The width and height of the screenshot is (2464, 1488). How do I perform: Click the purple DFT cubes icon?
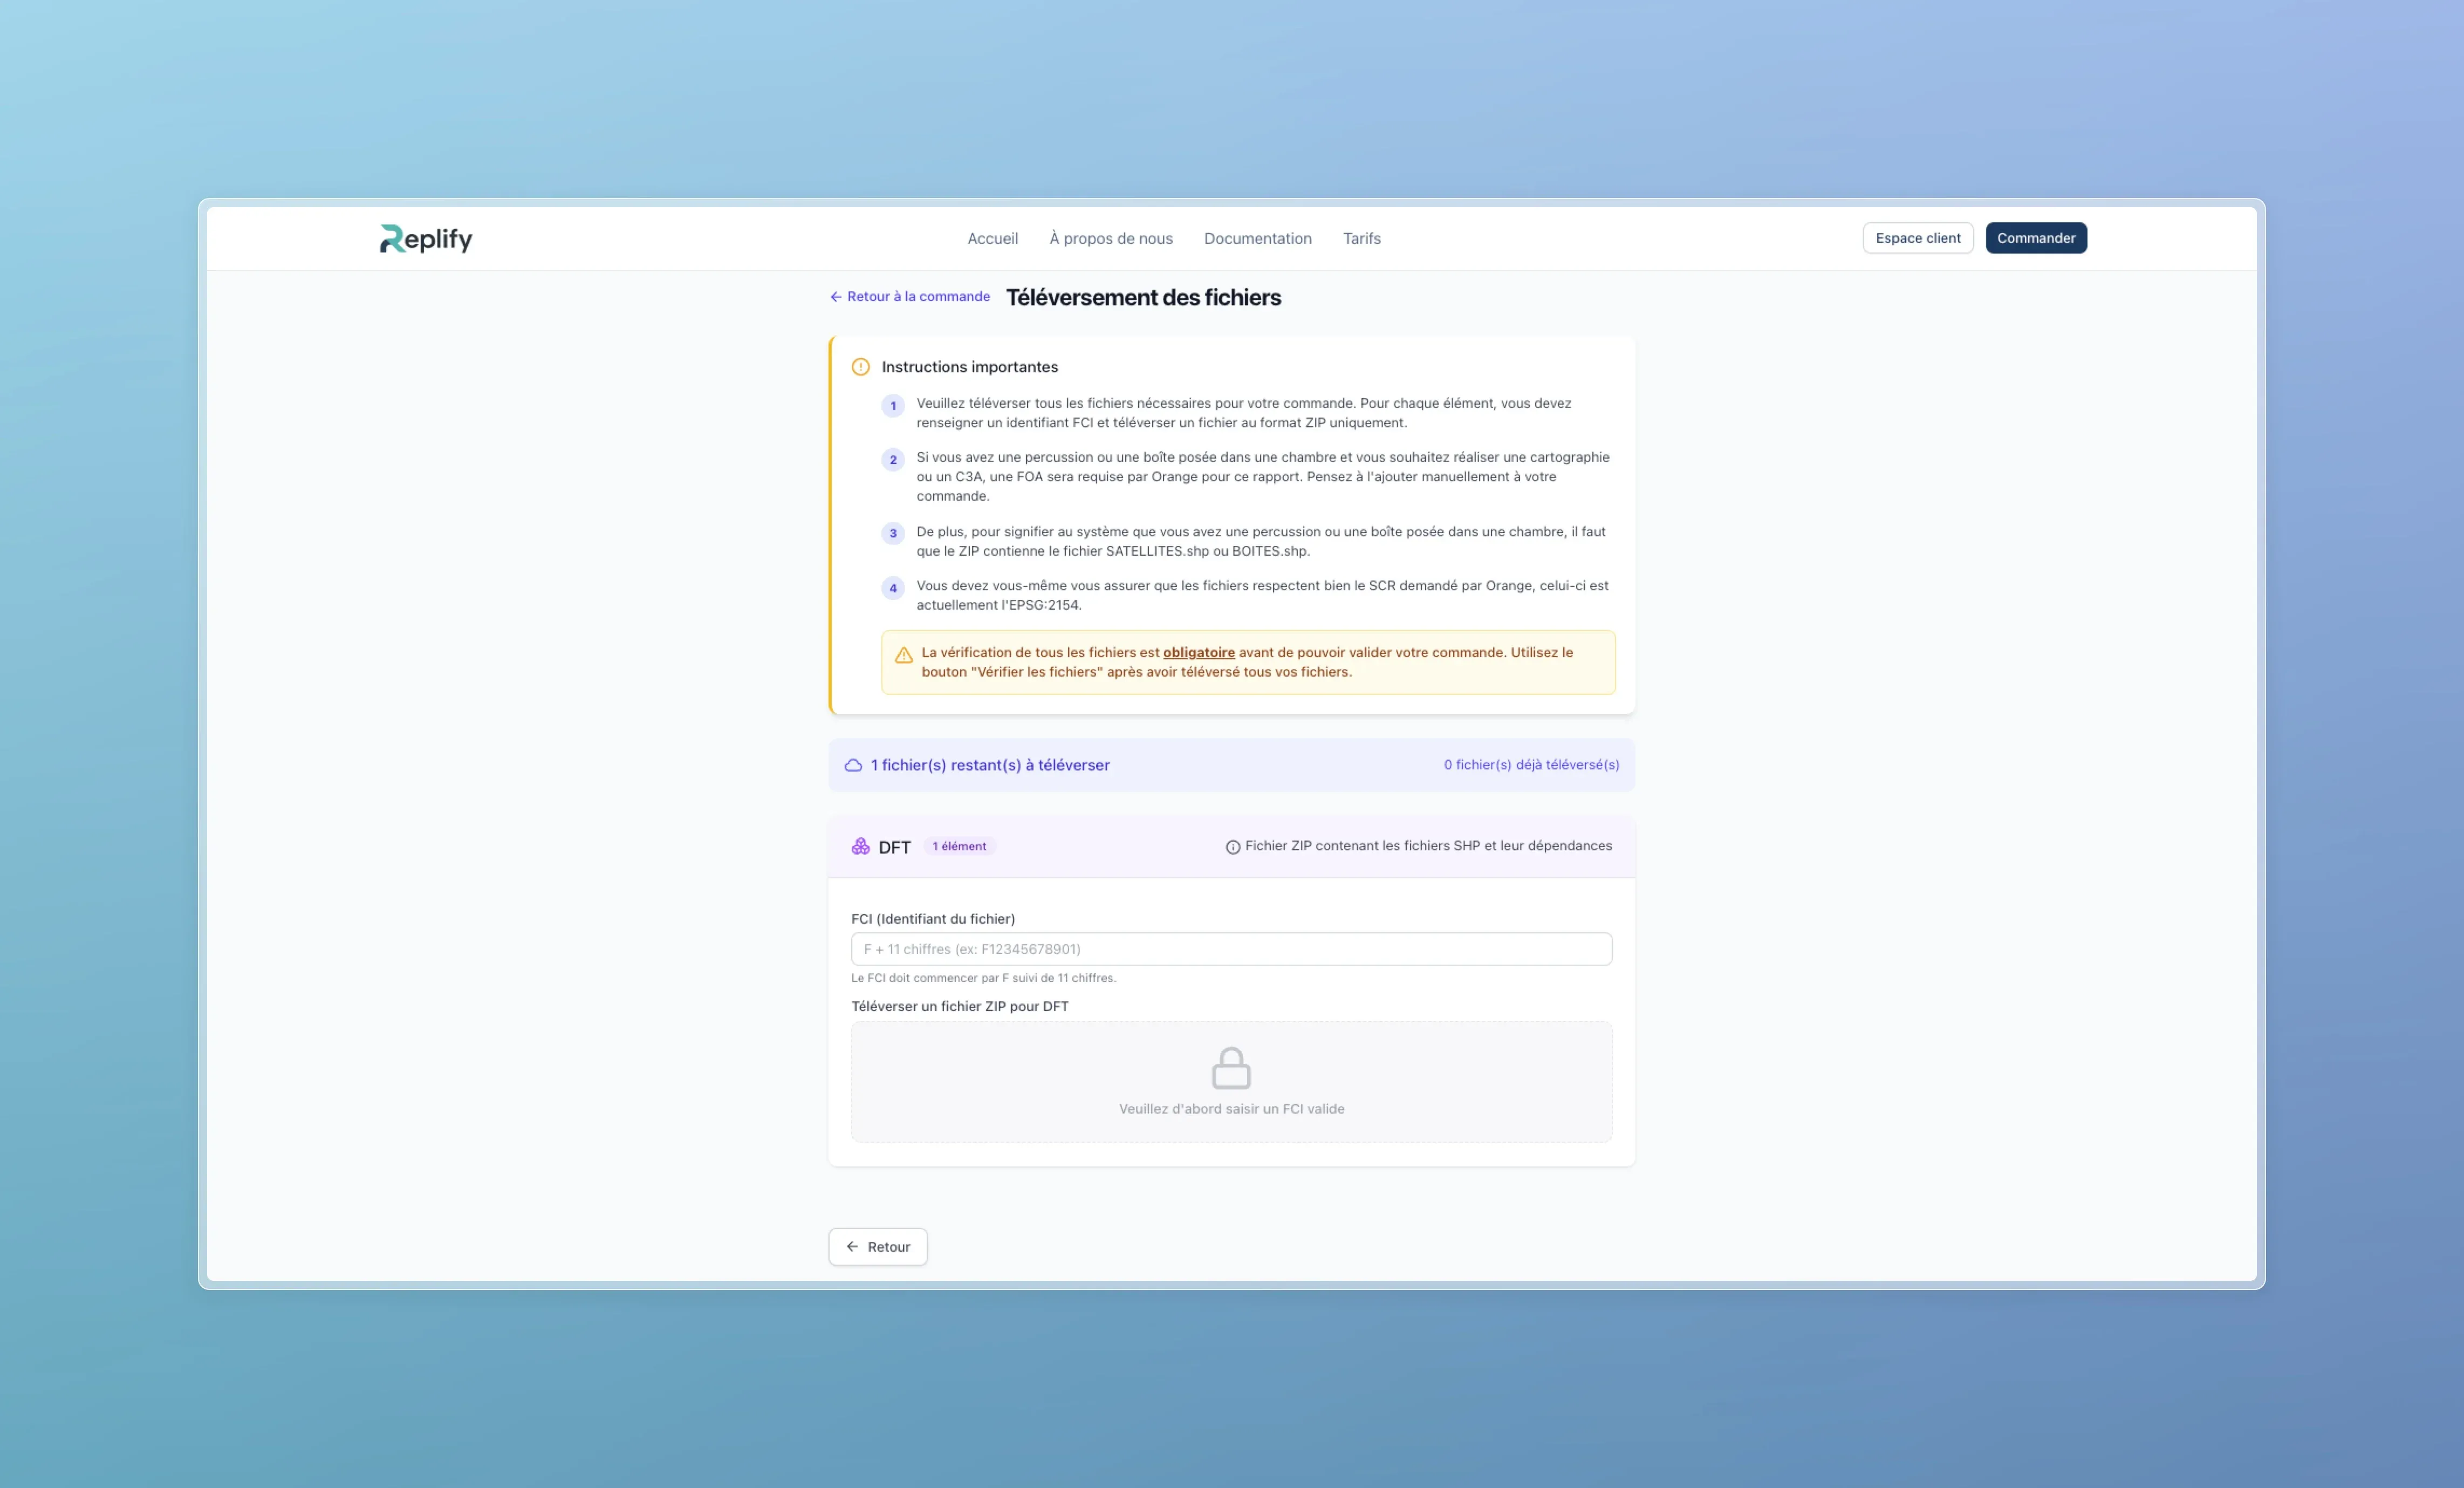click(x=860, y=846)
